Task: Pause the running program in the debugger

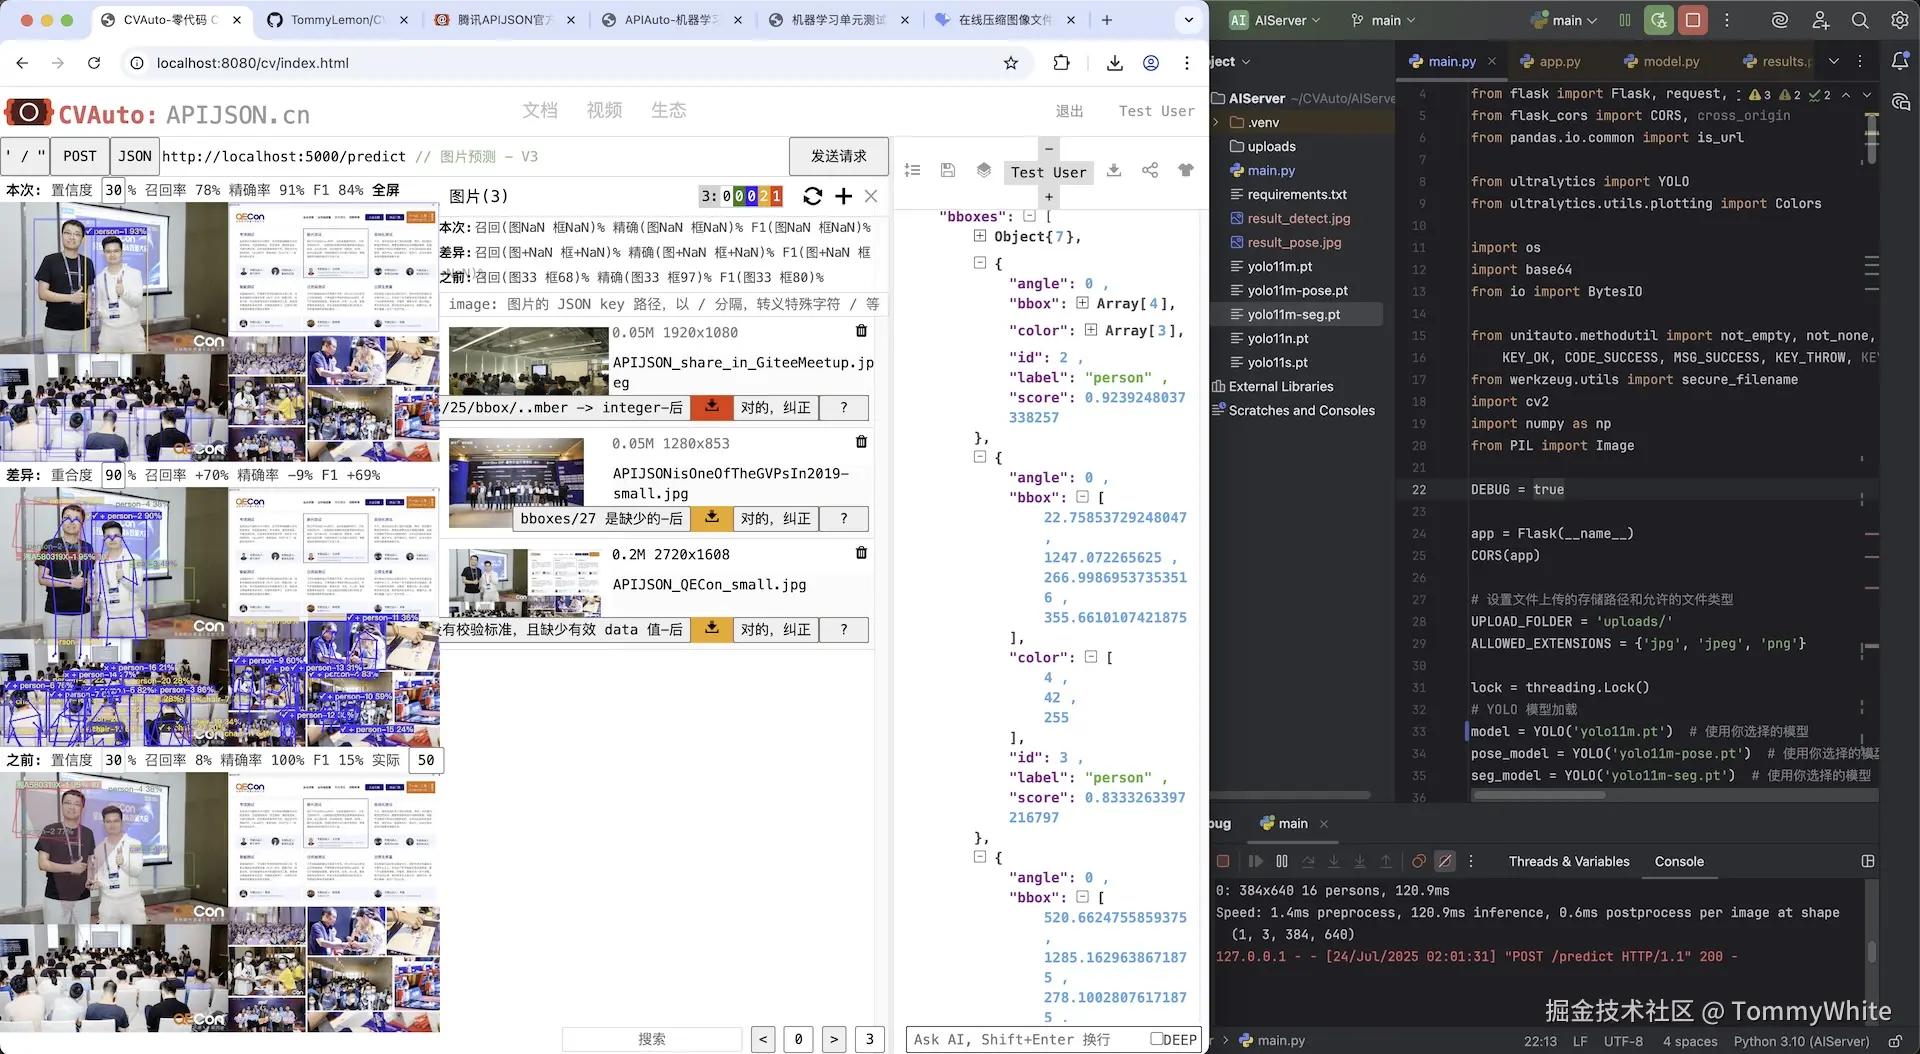Action: pyautogui.click(x=1282, y=861)
